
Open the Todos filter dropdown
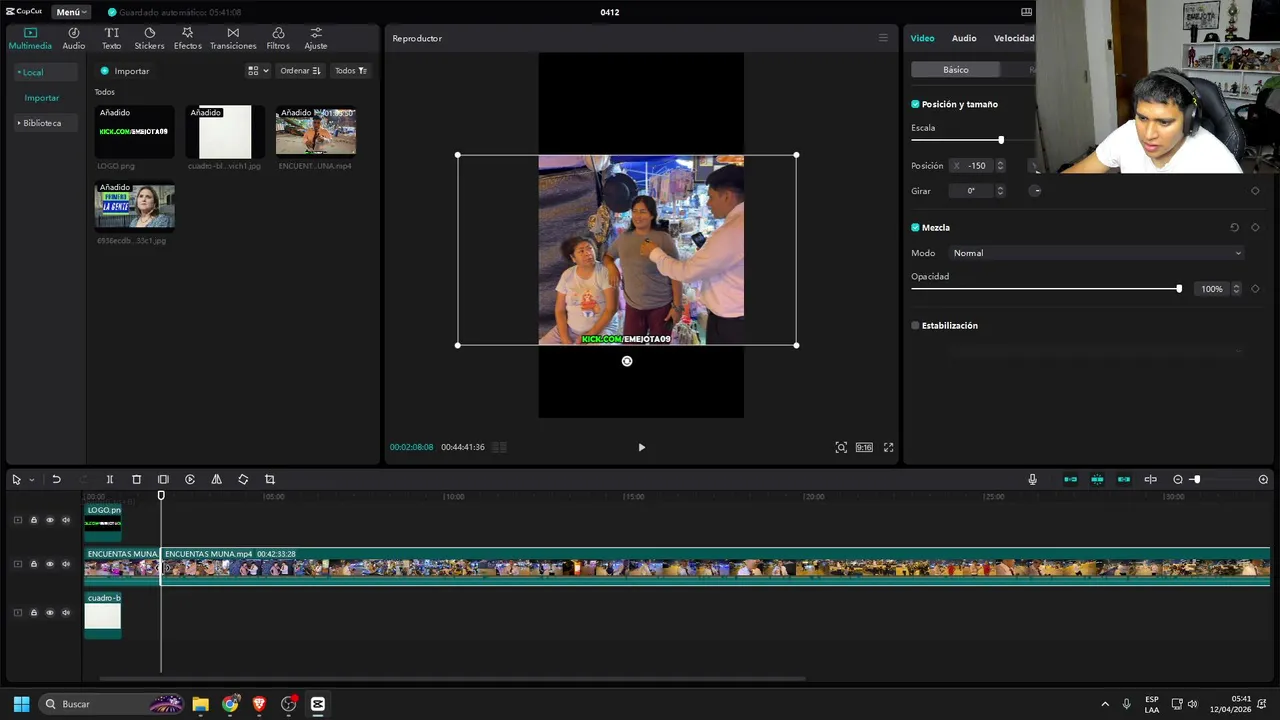[x=351, y=71]
